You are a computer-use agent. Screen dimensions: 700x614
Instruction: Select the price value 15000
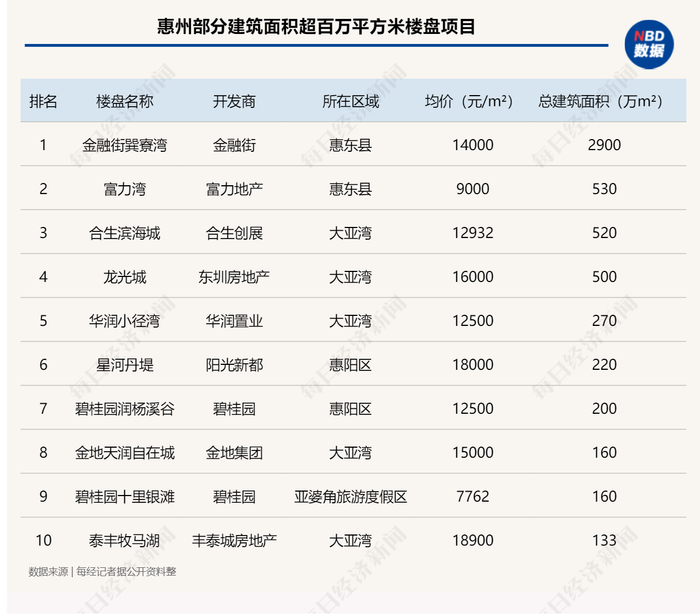(473, 453)
